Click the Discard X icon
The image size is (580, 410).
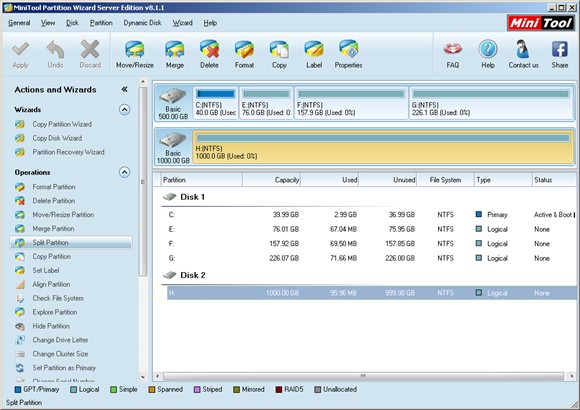point(90,49)
